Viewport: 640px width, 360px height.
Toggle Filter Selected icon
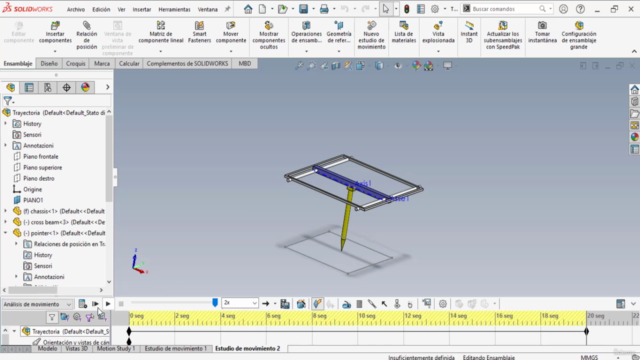[89, 317]
